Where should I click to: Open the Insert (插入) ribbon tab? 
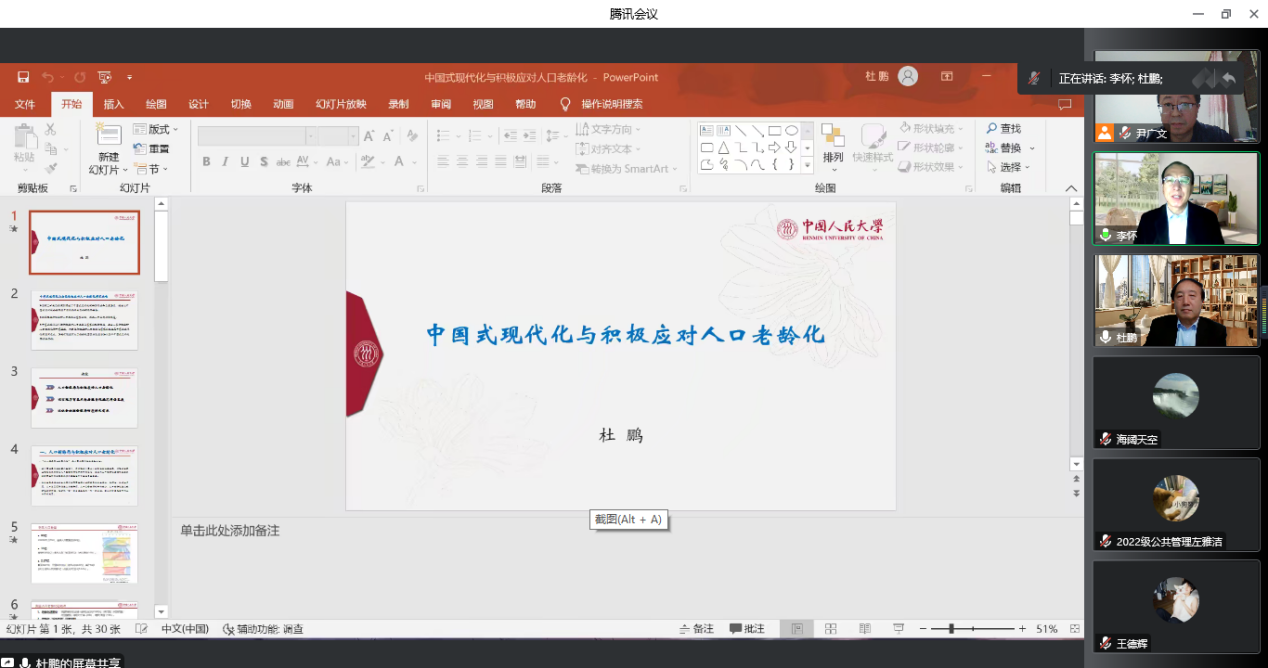point(114,104)
